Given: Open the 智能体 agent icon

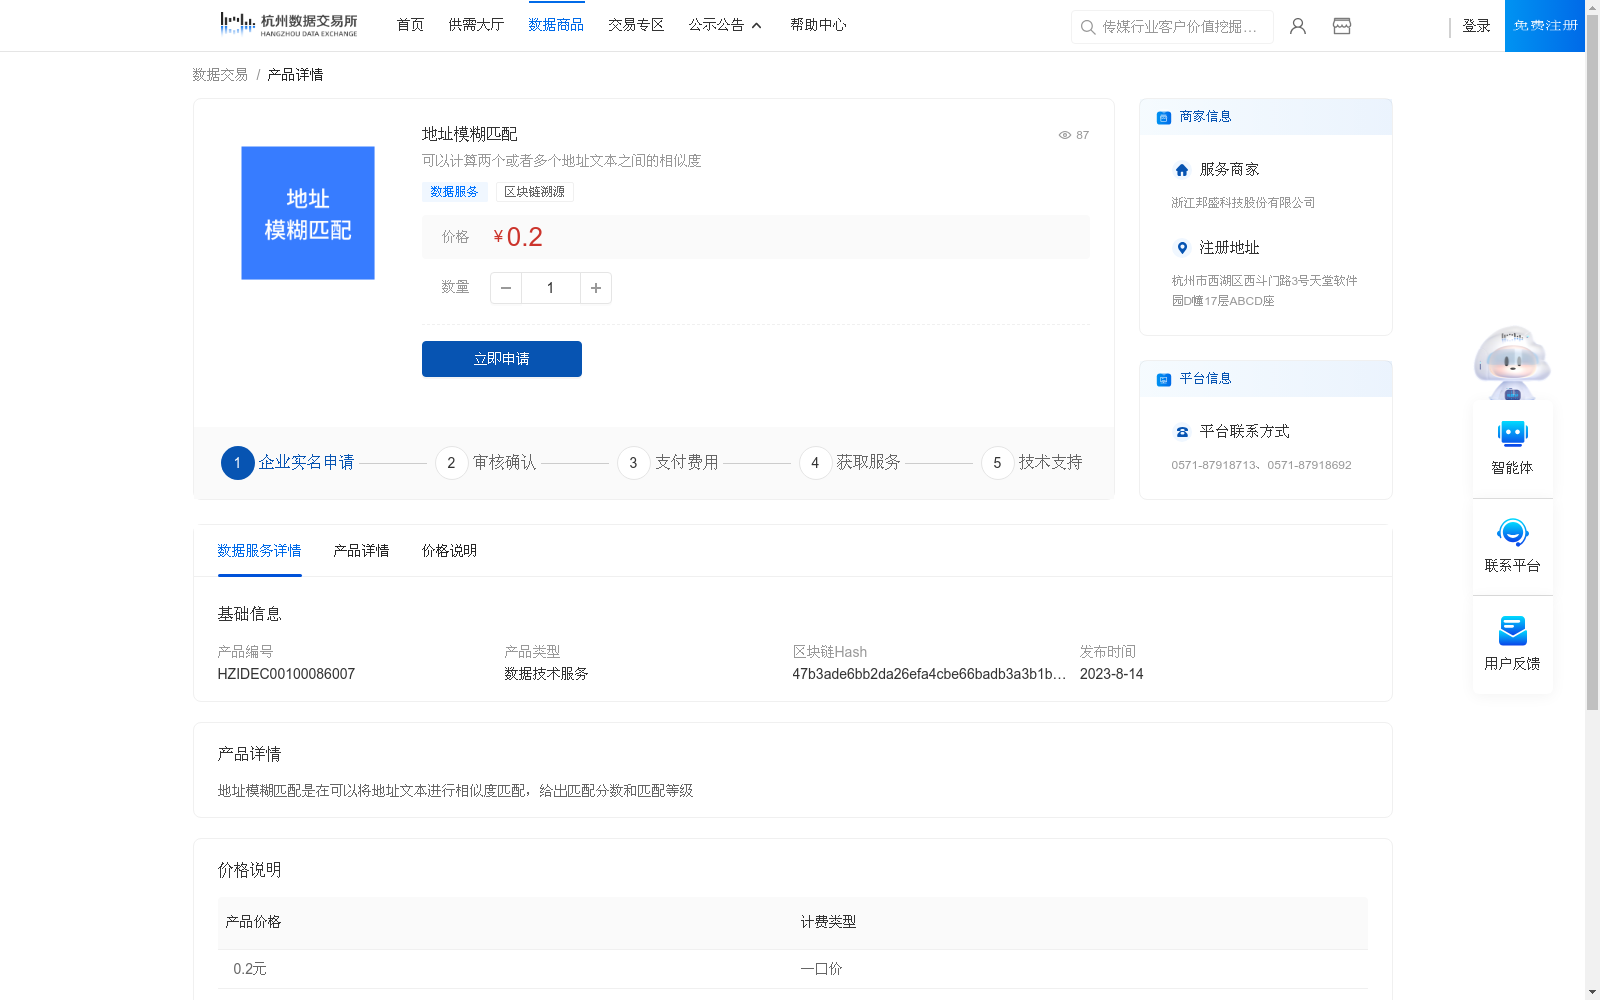Looking at the screenshot, I should tap(1513, 434).
